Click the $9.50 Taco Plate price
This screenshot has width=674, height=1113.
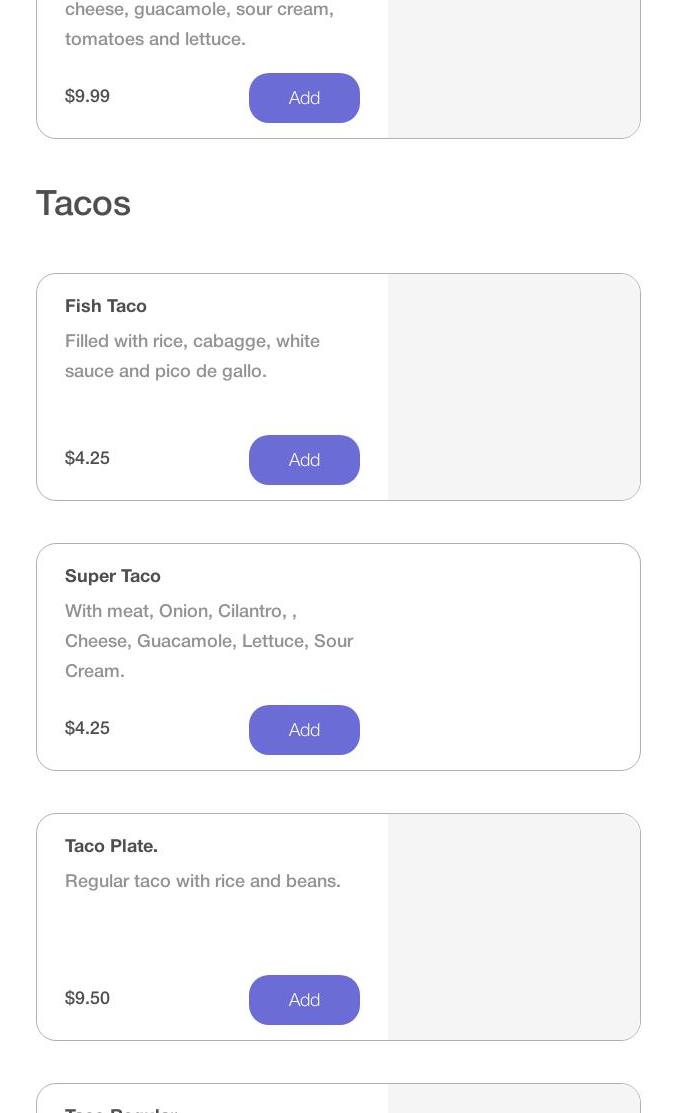87,998
